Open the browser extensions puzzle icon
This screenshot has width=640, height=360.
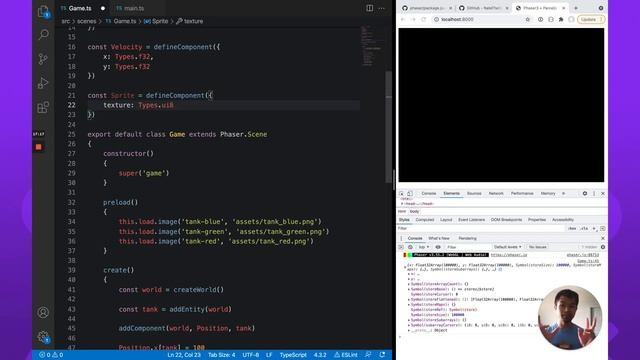(x=561, y=19)
